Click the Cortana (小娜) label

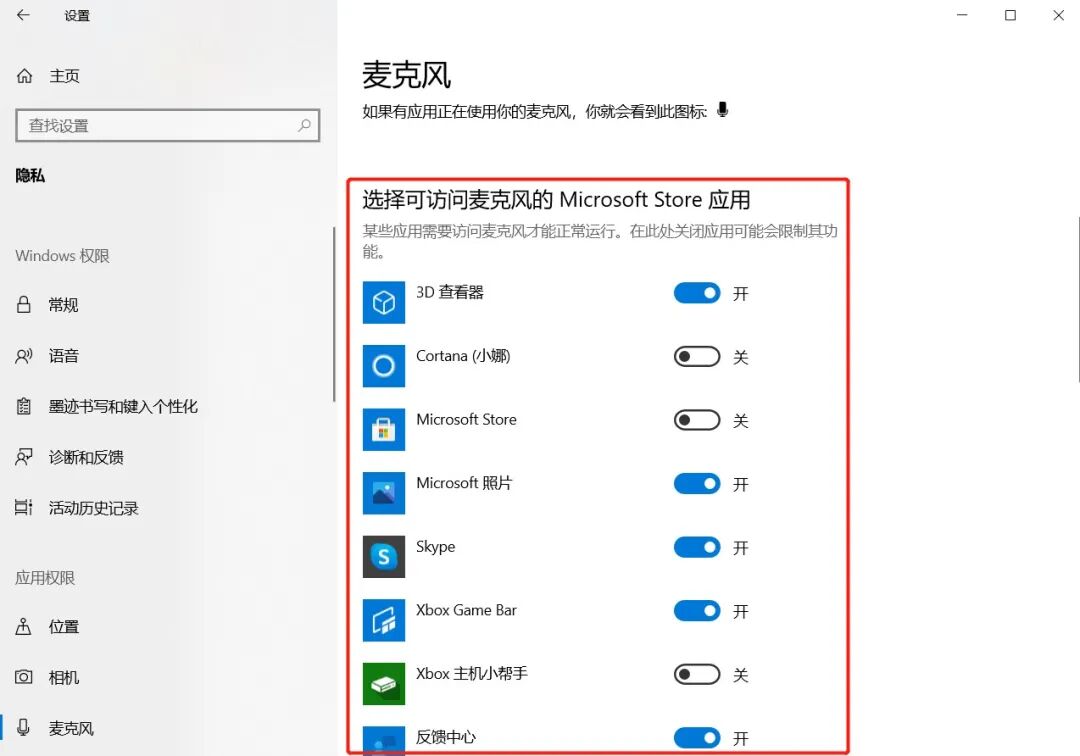point(463,356)
